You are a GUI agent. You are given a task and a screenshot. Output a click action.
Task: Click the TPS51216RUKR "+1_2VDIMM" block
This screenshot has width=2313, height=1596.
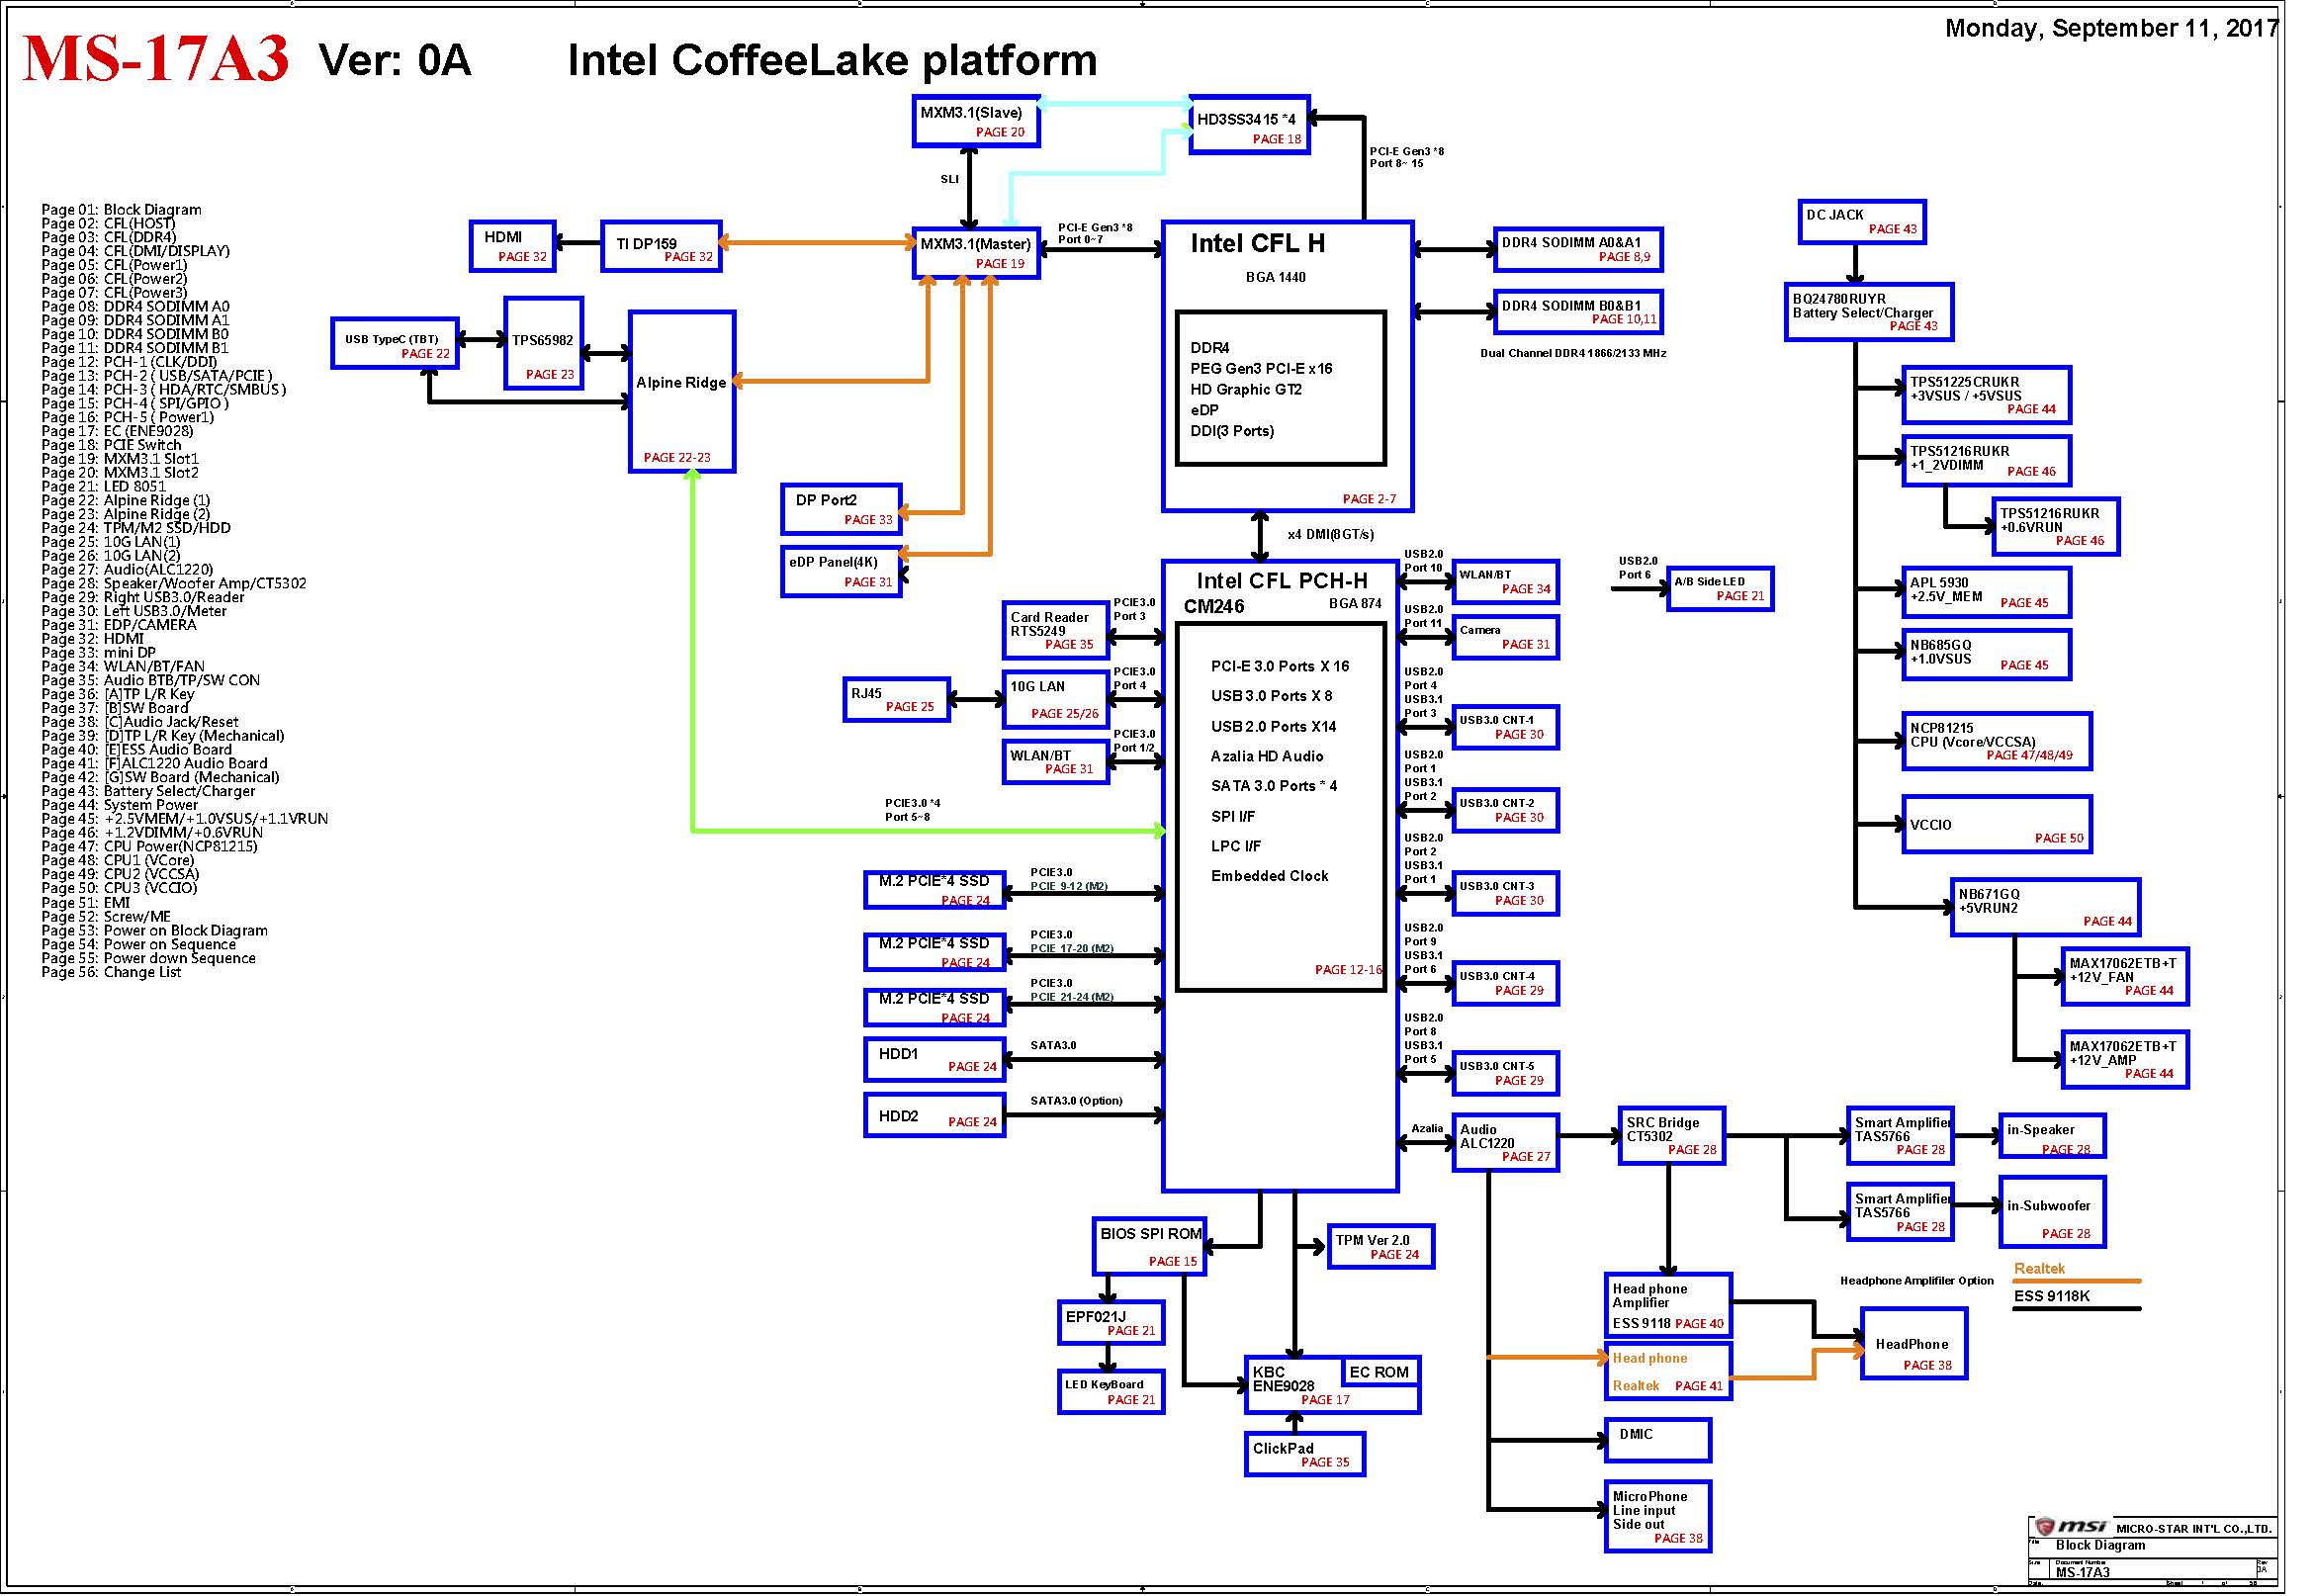[1986, 461]
